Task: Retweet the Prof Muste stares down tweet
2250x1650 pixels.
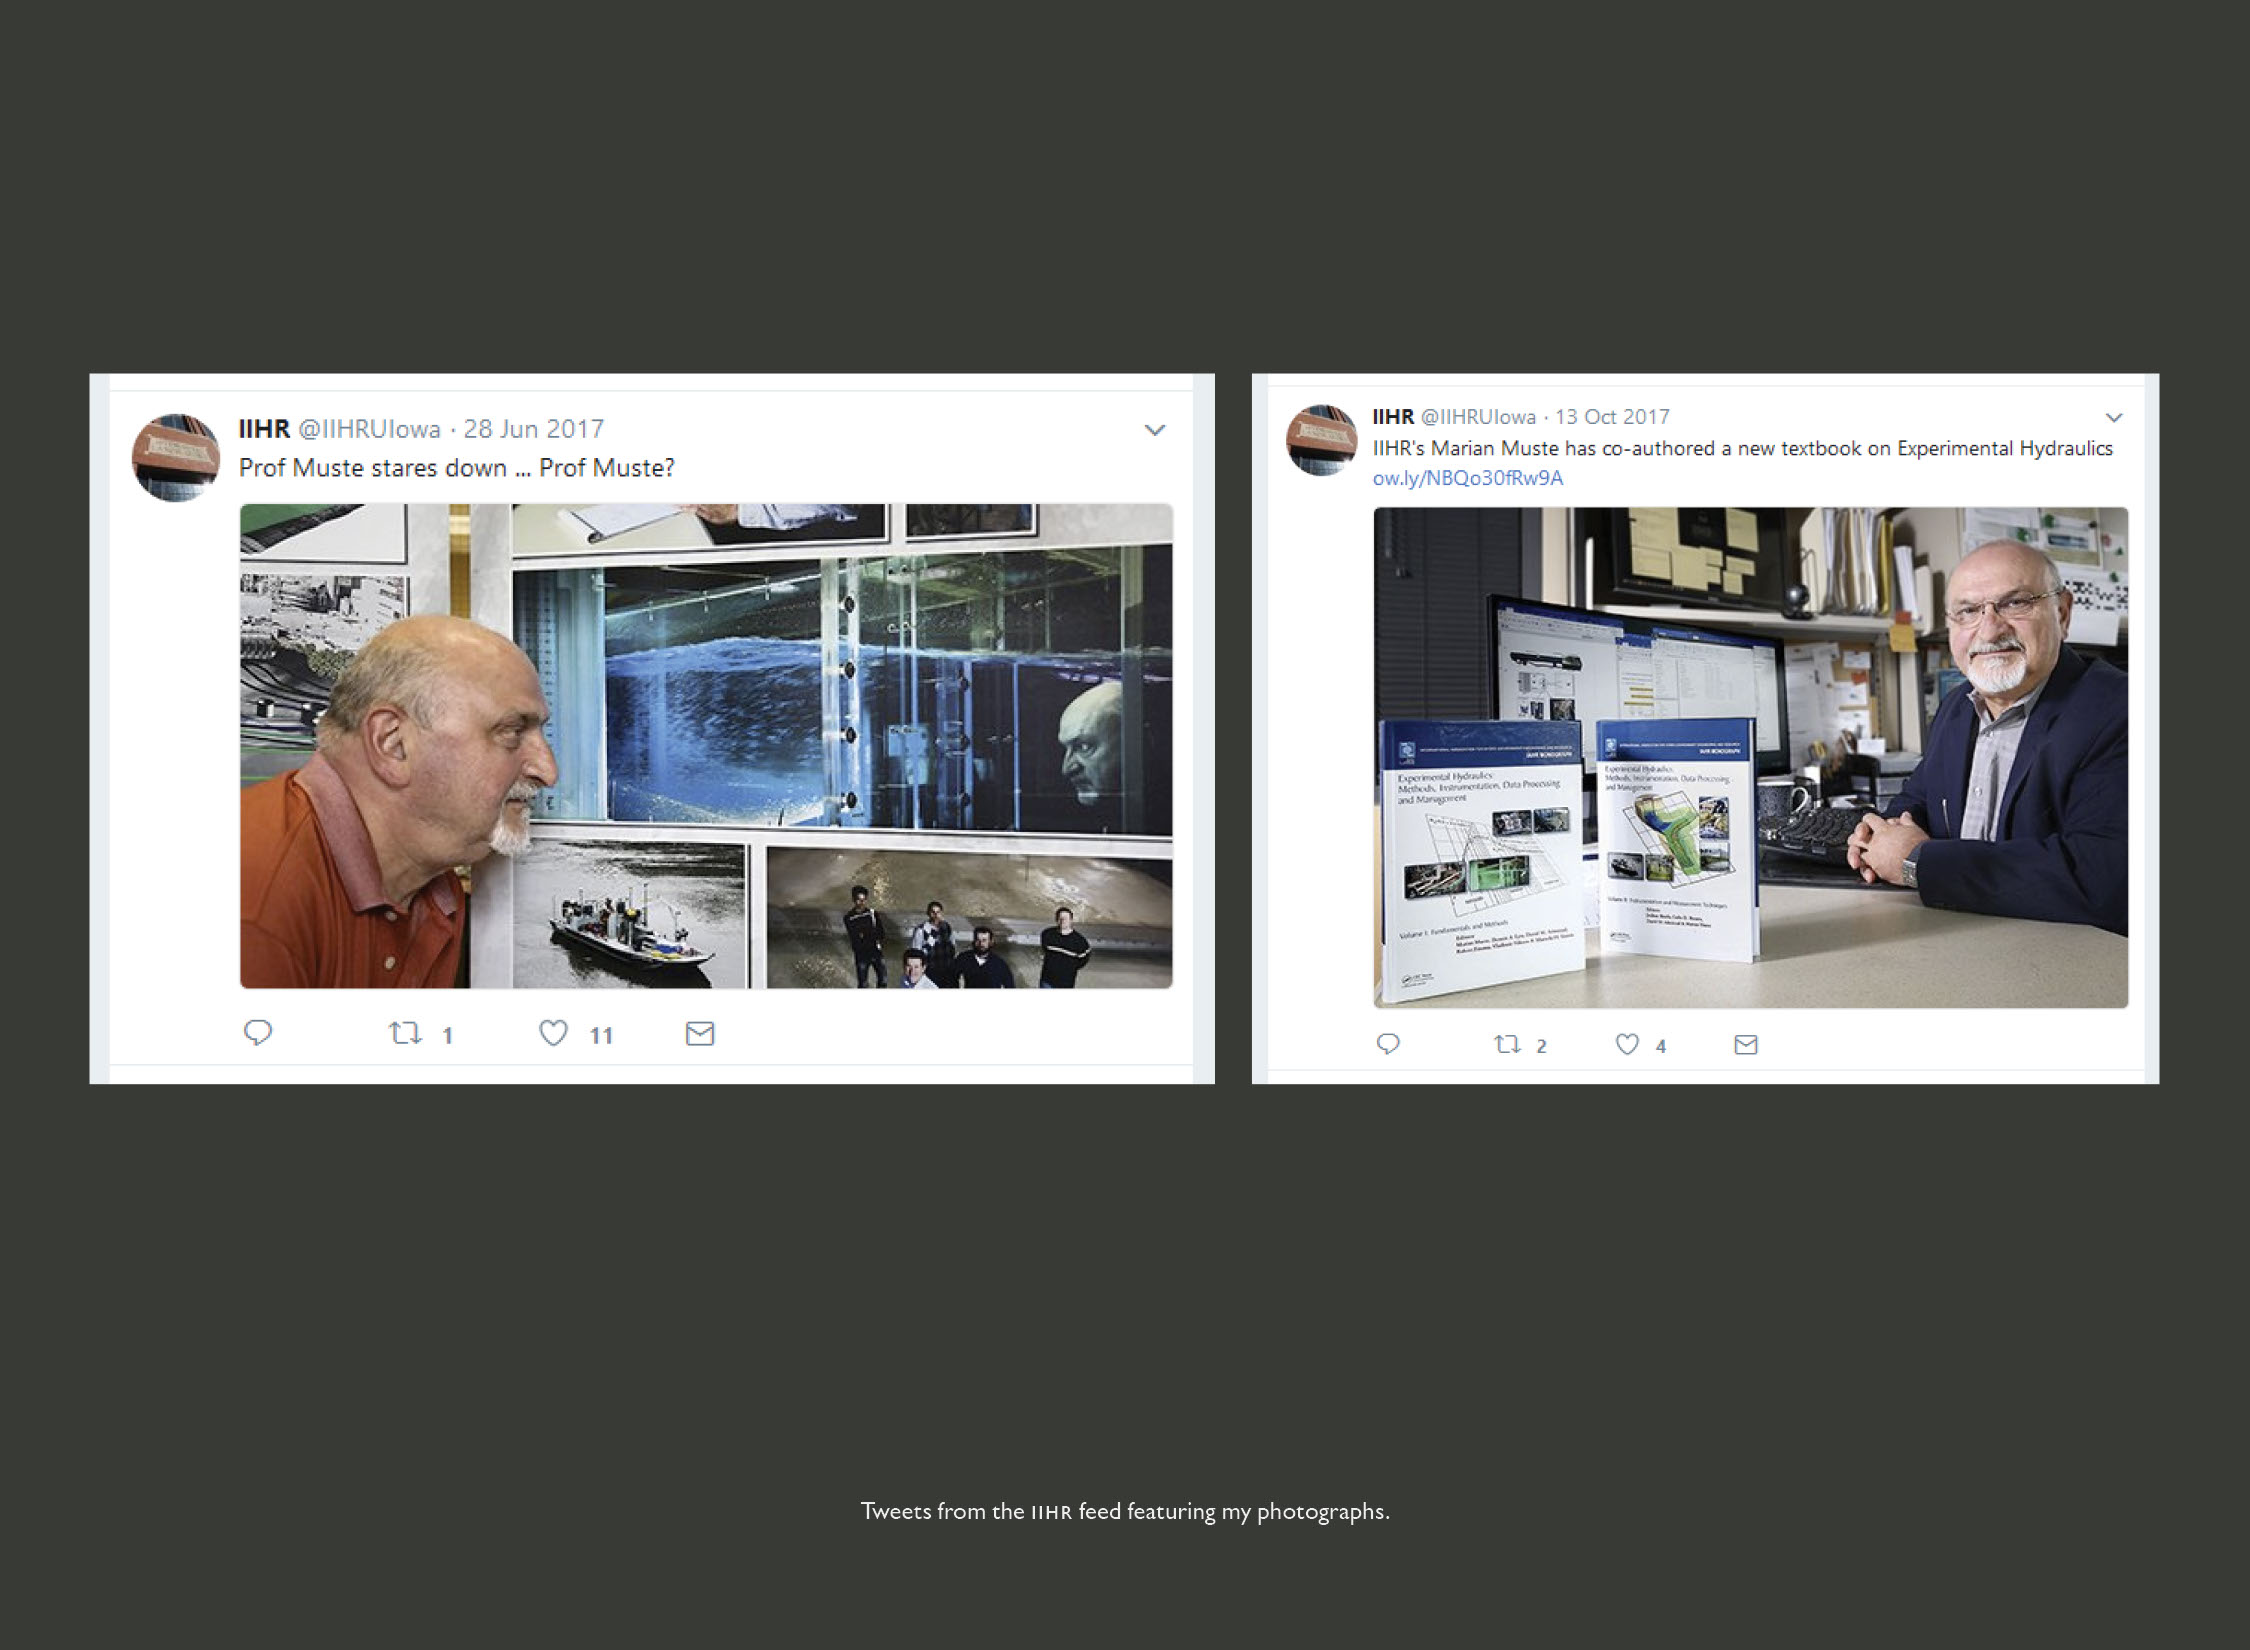Action: (x=405, y=1033)
